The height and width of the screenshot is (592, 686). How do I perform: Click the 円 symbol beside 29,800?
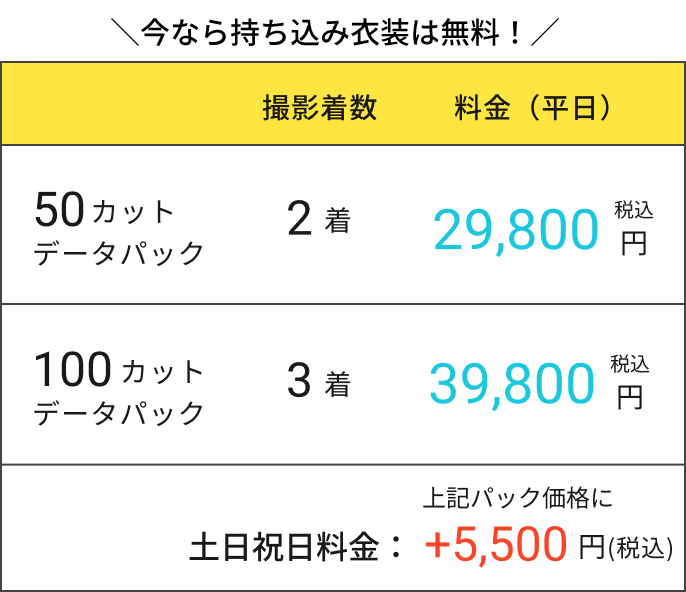point(633,244)
